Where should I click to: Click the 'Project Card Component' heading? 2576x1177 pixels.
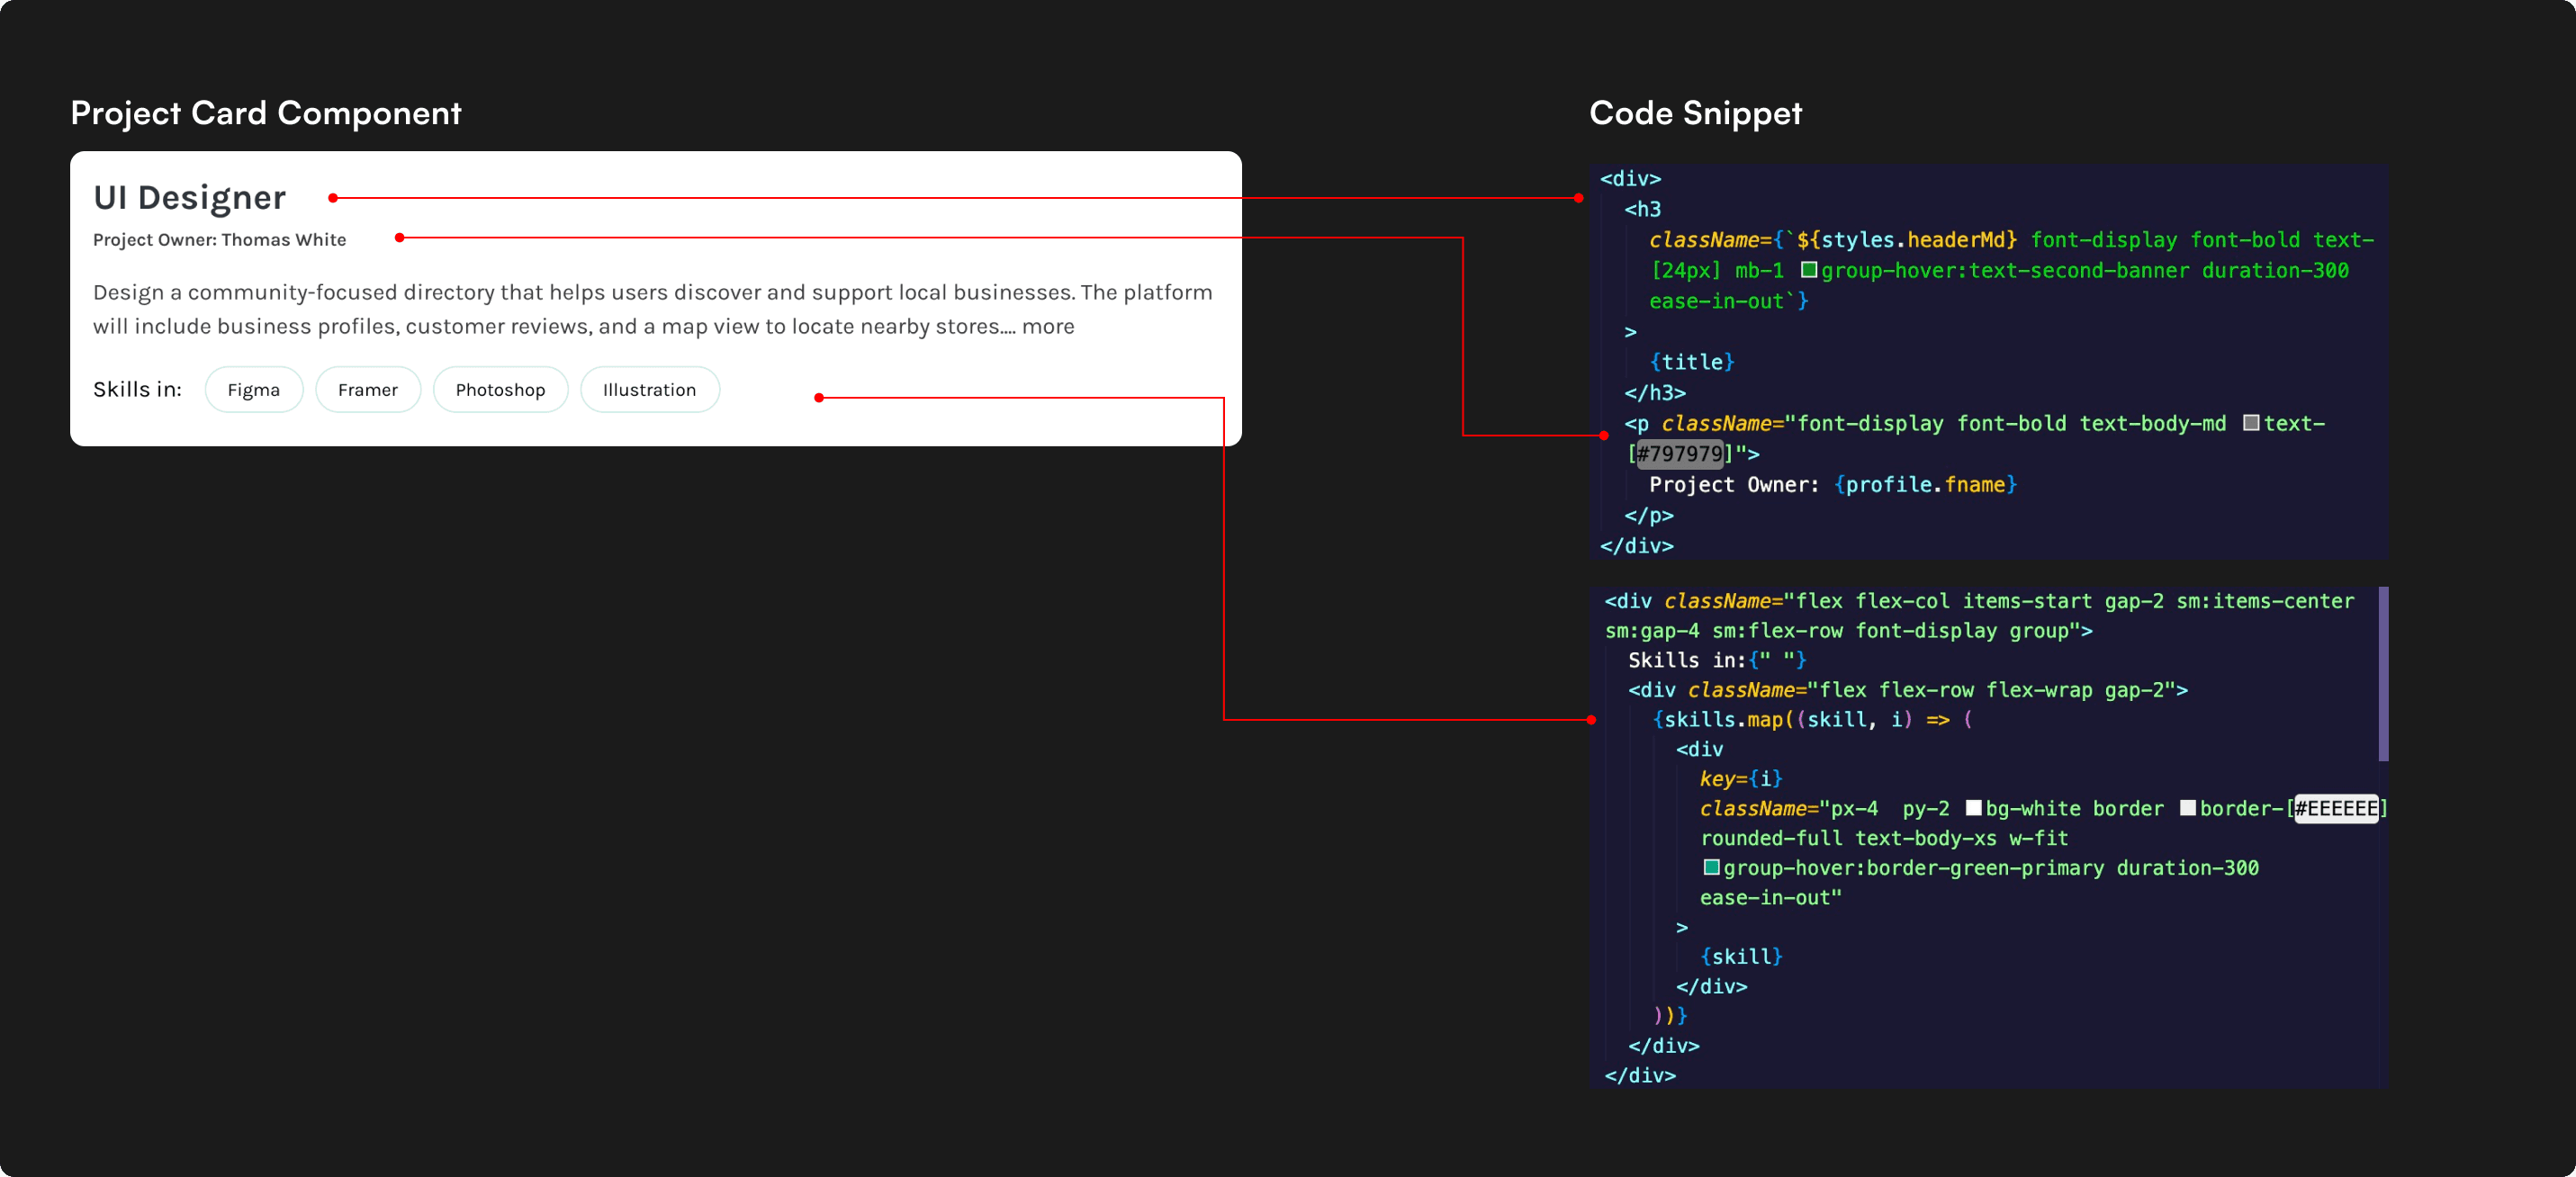tap(266, 113)
